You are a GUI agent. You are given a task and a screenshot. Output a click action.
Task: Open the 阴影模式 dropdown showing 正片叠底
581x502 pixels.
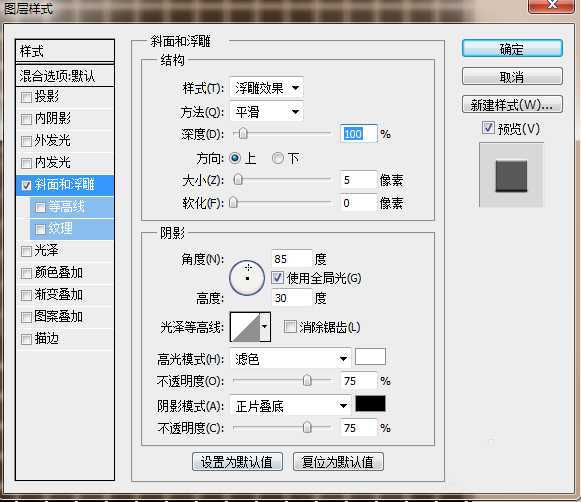click(290, 406)
